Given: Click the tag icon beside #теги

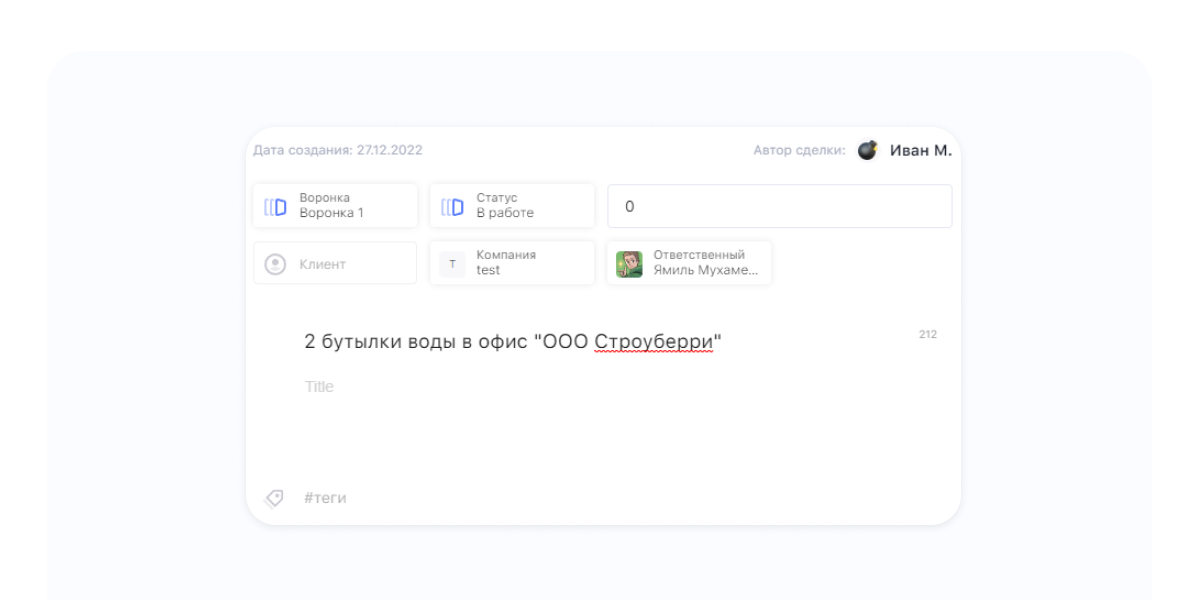Looking at the screenshot, I should pyautogui.click(x=274, y=498).
